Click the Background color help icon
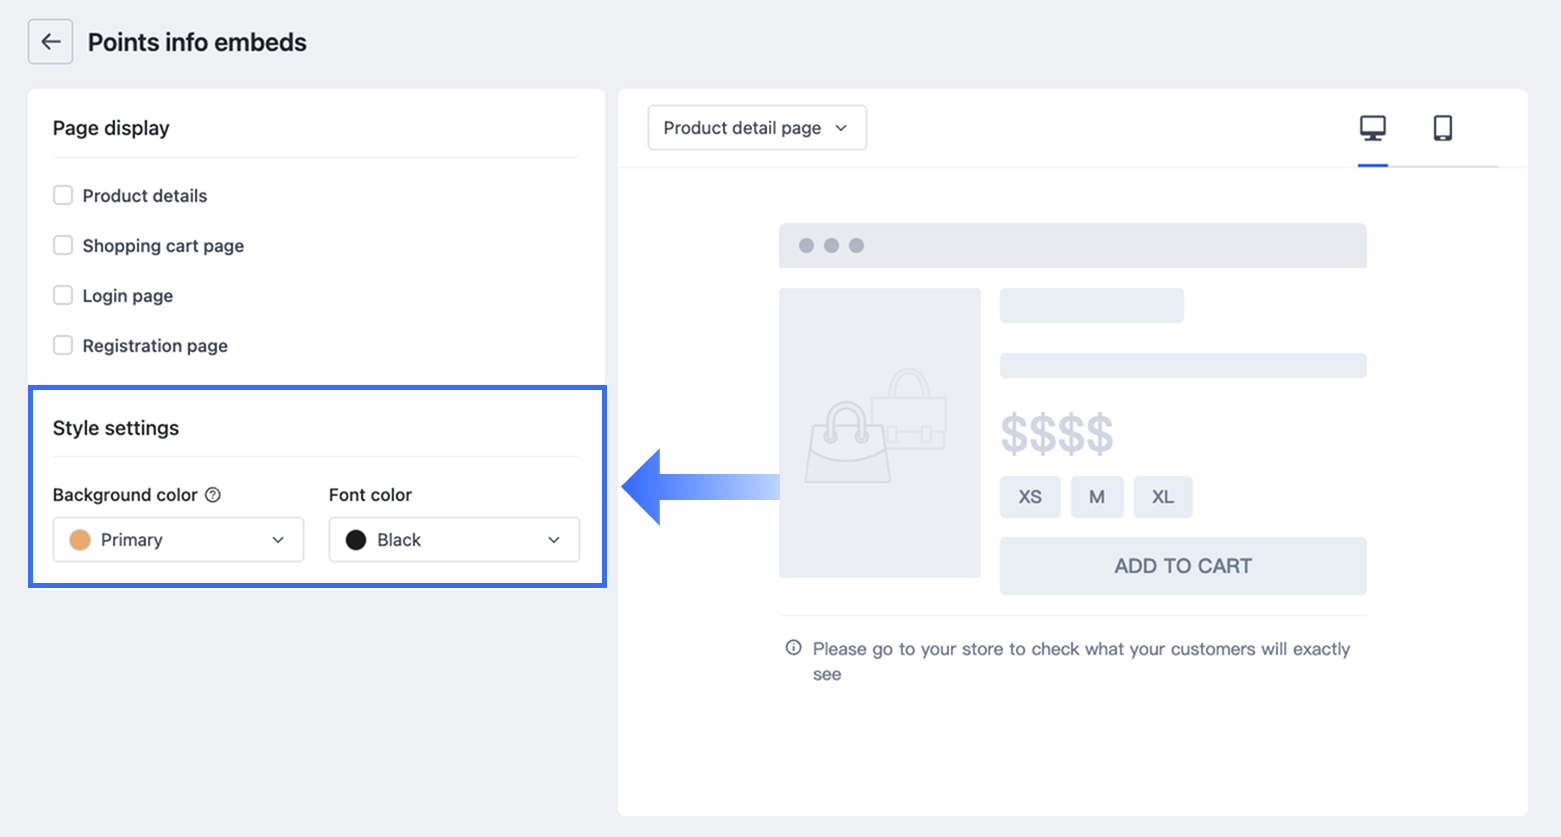This screenshot has height=837, width=1561. coord(213,495)
